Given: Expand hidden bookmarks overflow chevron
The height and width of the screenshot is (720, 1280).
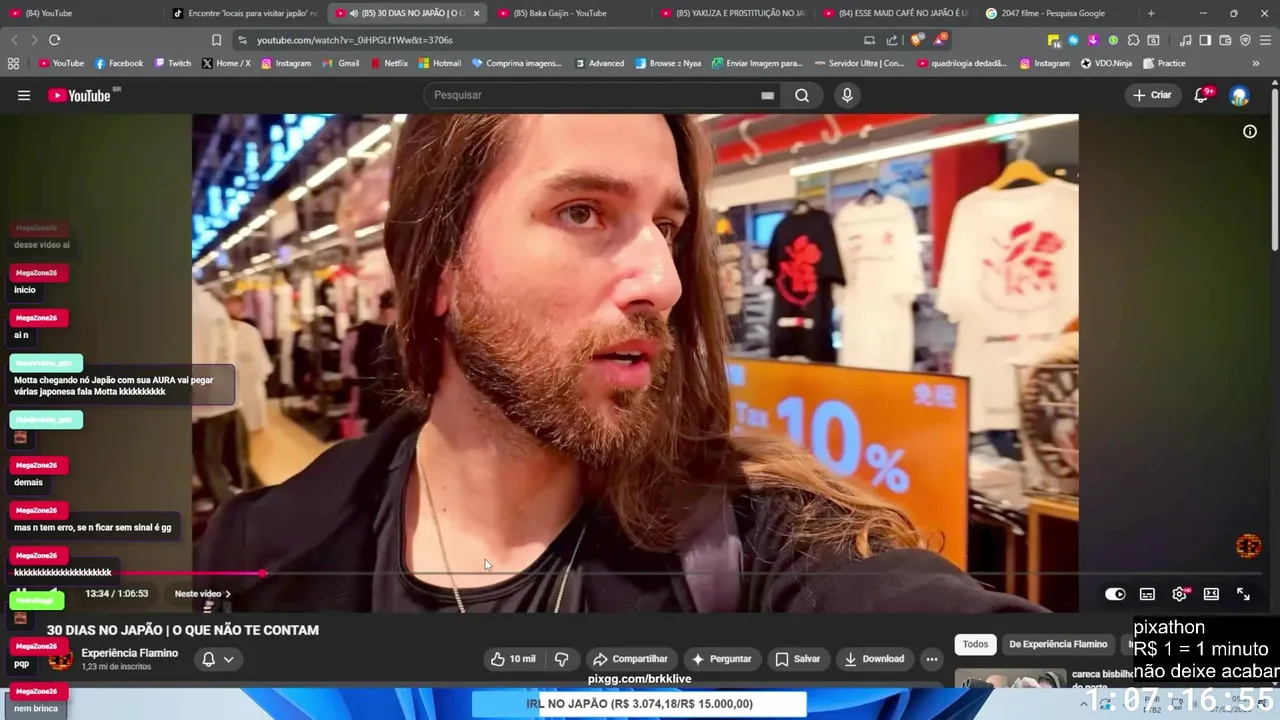Looking at the screenshot, I should (1256, 63).
